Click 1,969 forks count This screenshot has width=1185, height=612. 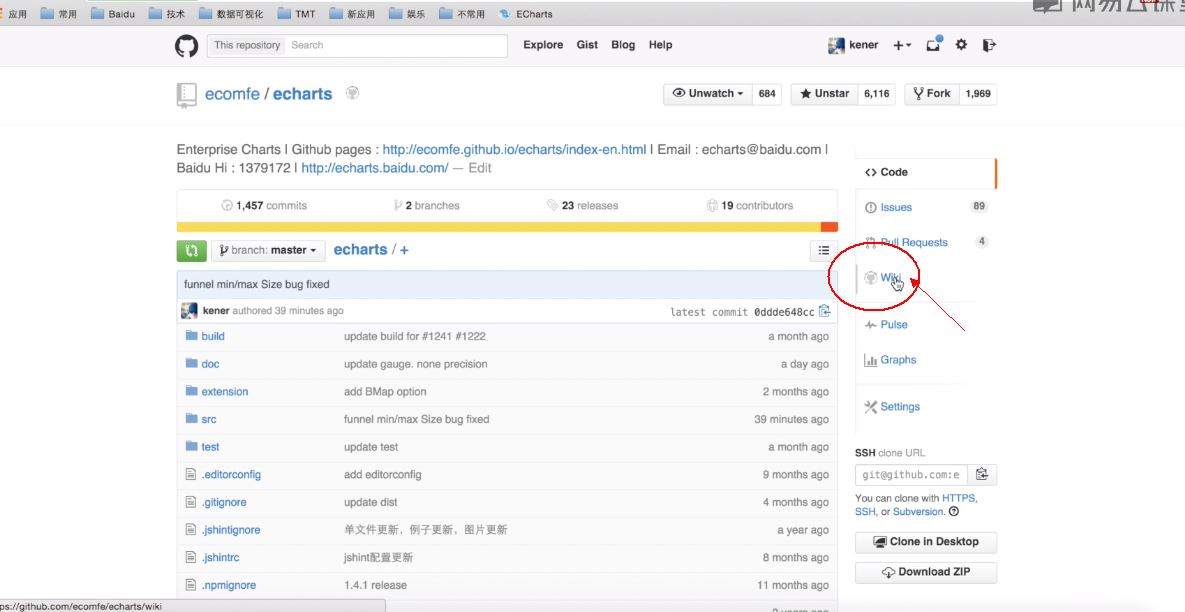coord(978,94)
